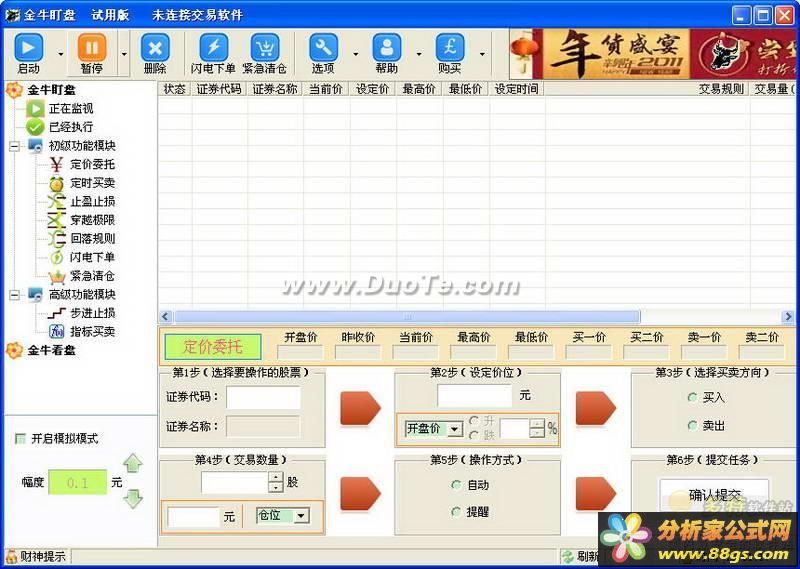Collapse the 高级功能模块 tree node
The image size is (800, 569).
tap(15, 294)
